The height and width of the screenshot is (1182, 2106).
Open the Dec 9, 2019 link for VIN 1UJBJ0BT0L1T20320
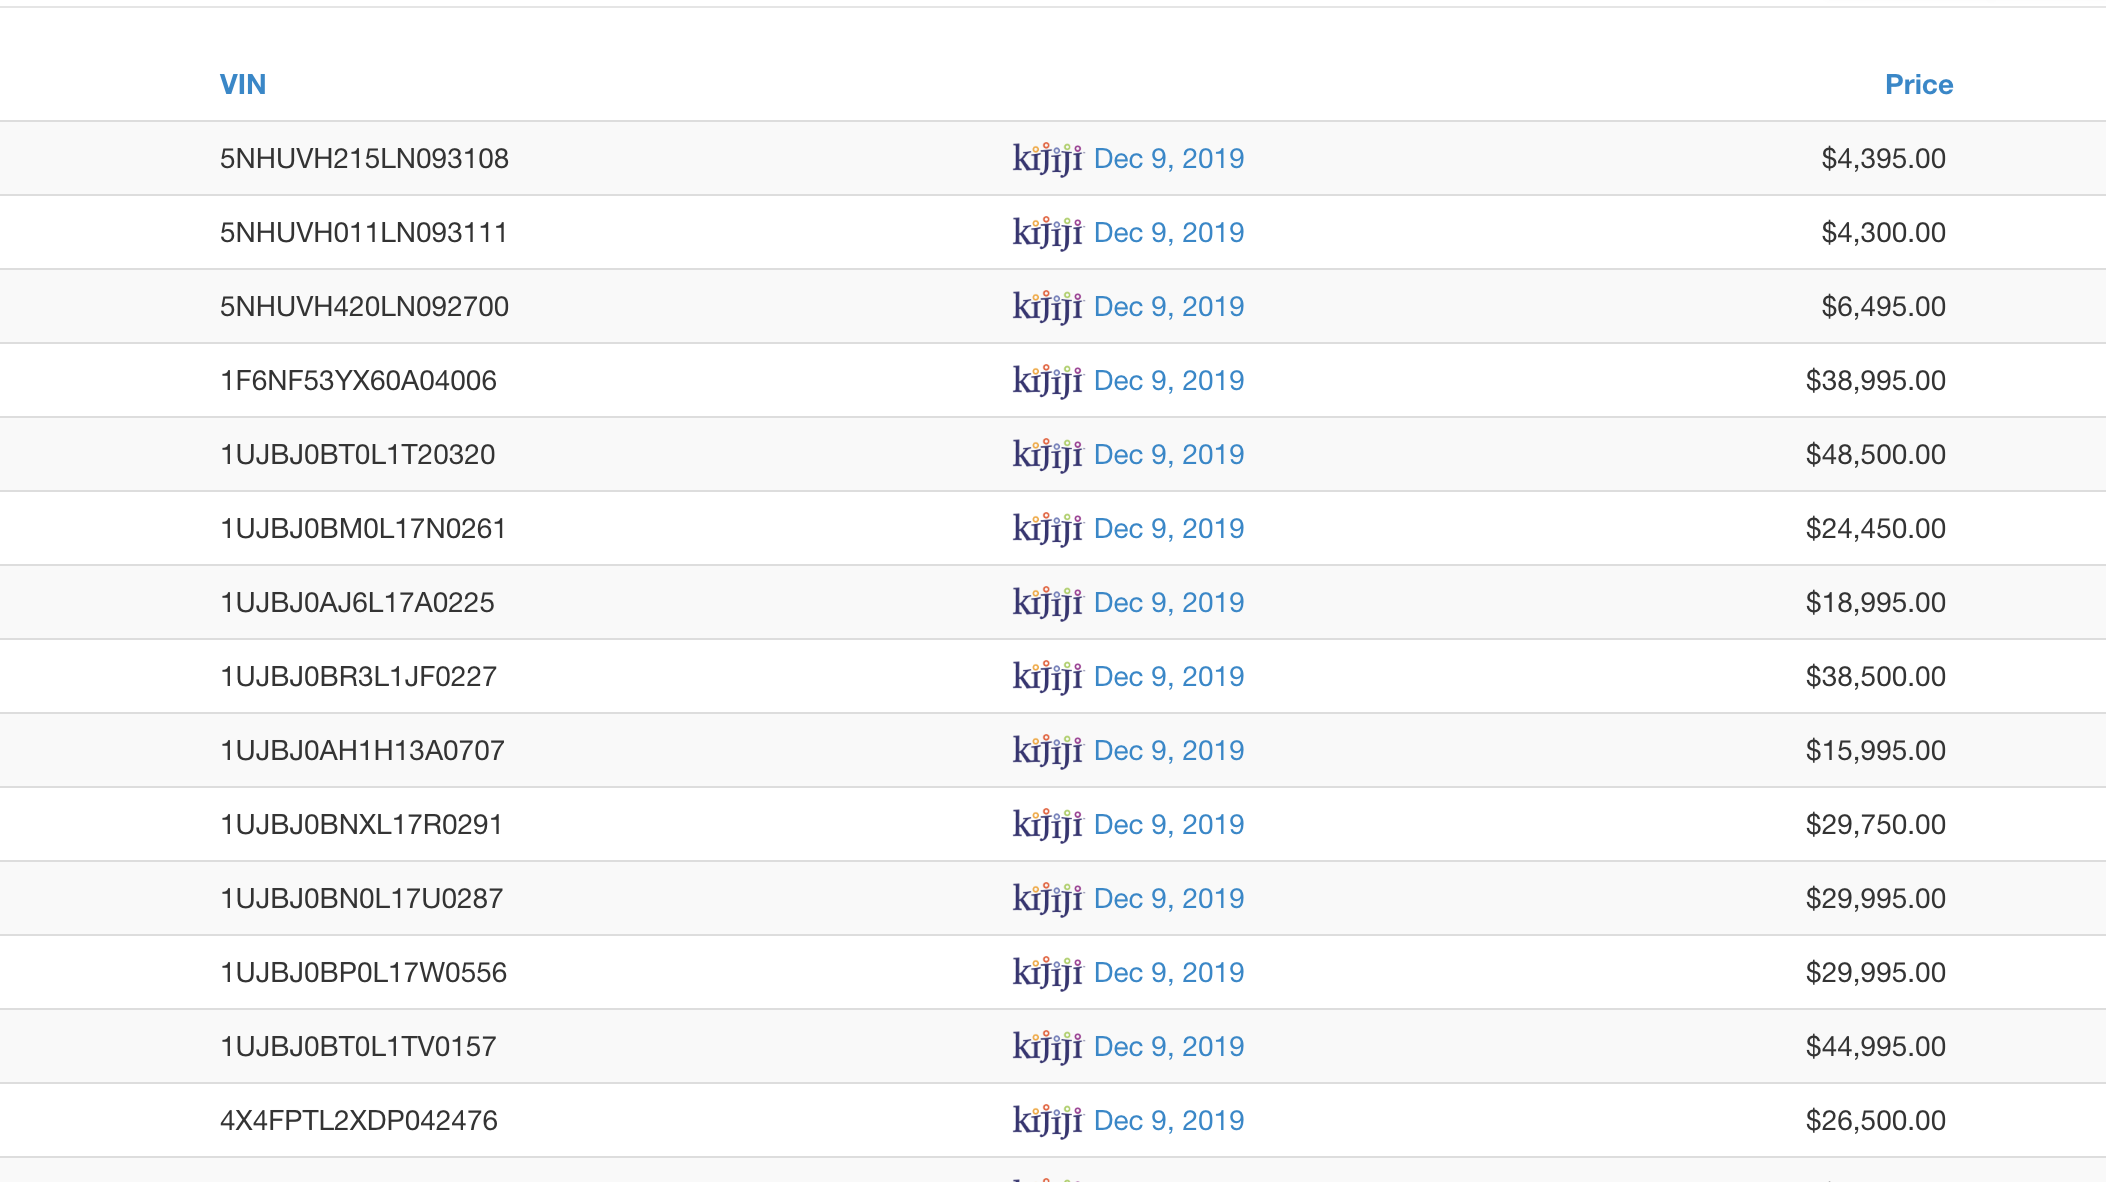1170,454
